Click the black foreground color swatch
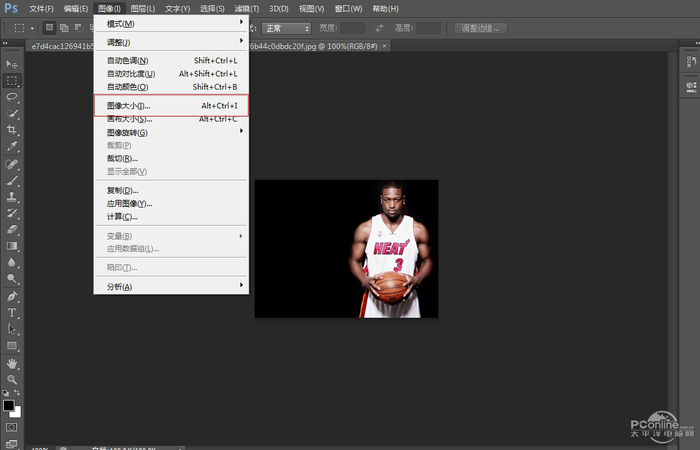The height and width of the screenshot is (450, 700). tap(8, 406)
